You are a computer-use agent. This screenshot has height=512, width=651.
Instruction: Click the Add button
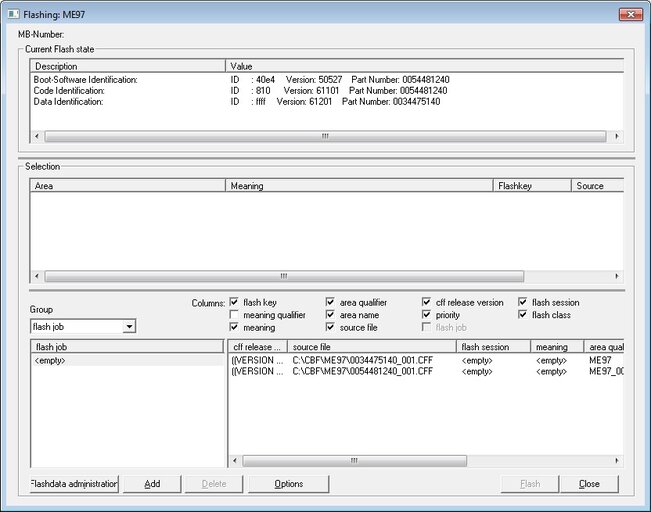[152, 484]
